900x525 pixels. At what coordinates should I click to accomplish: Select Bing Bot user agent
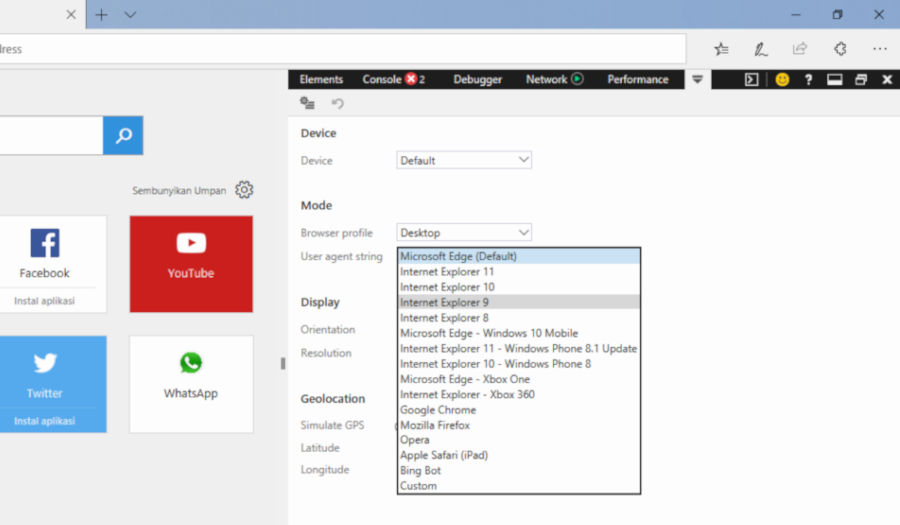[x=519, y=470]
